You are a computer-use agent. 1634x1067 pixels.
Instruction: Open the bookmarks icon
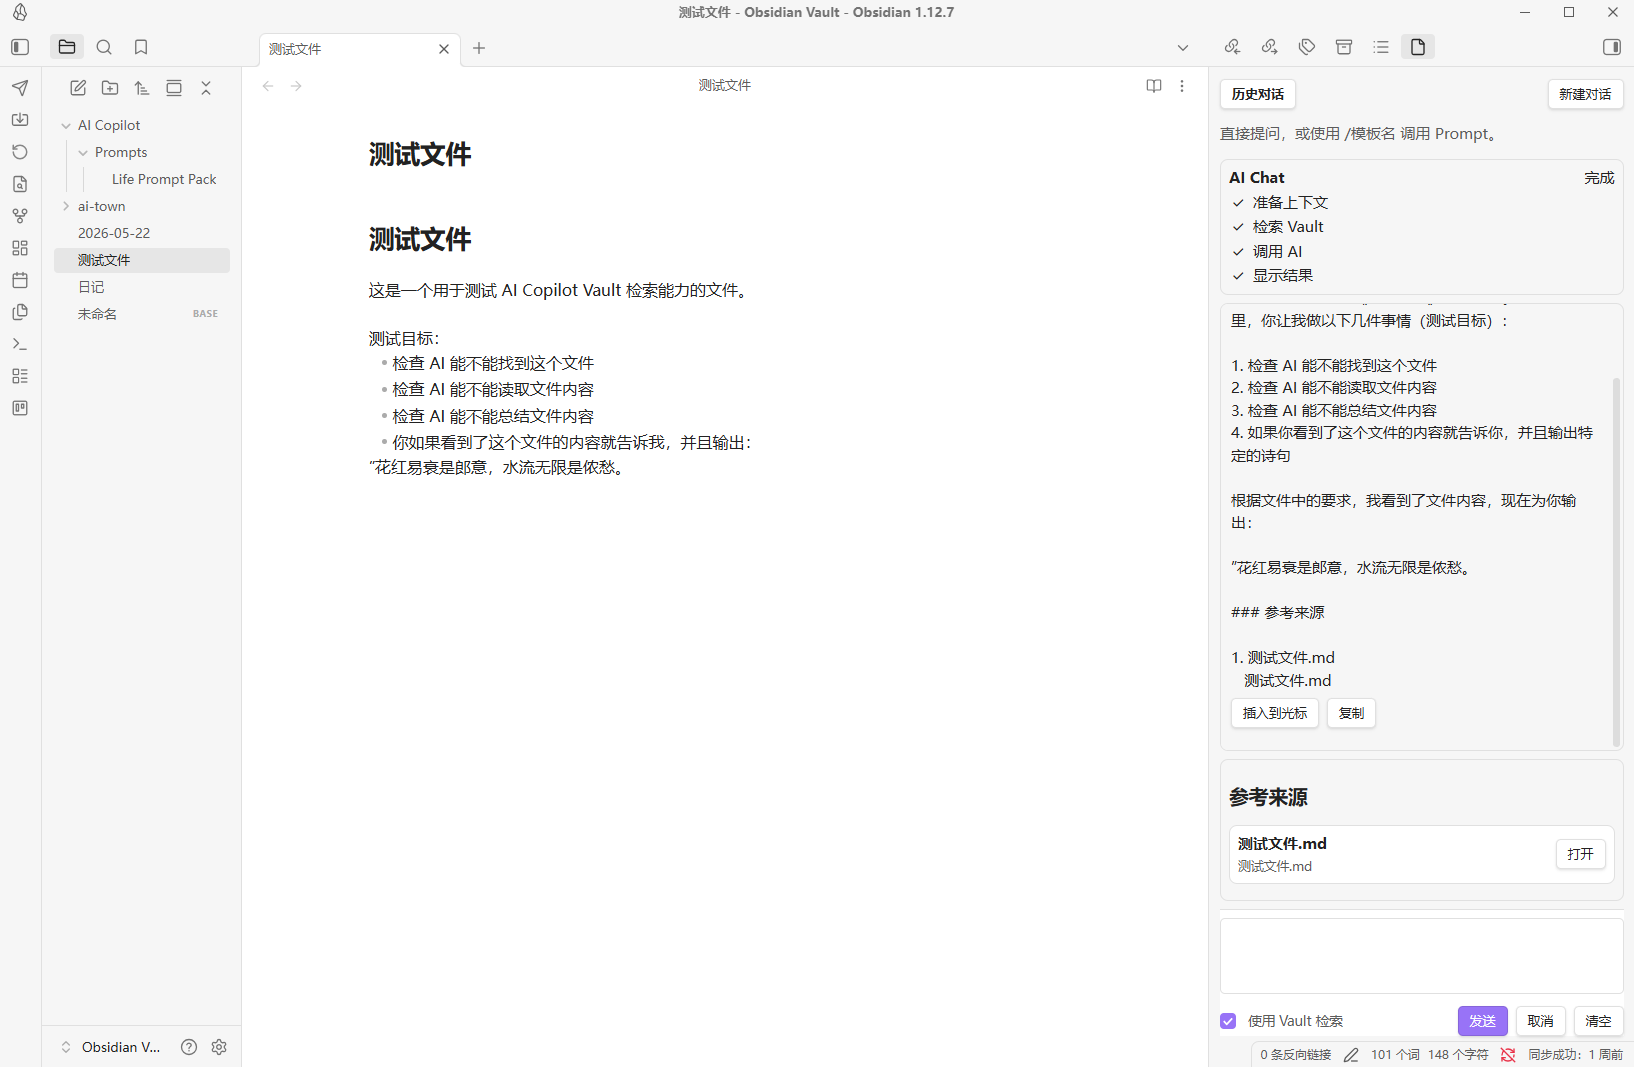coord(141,47)
